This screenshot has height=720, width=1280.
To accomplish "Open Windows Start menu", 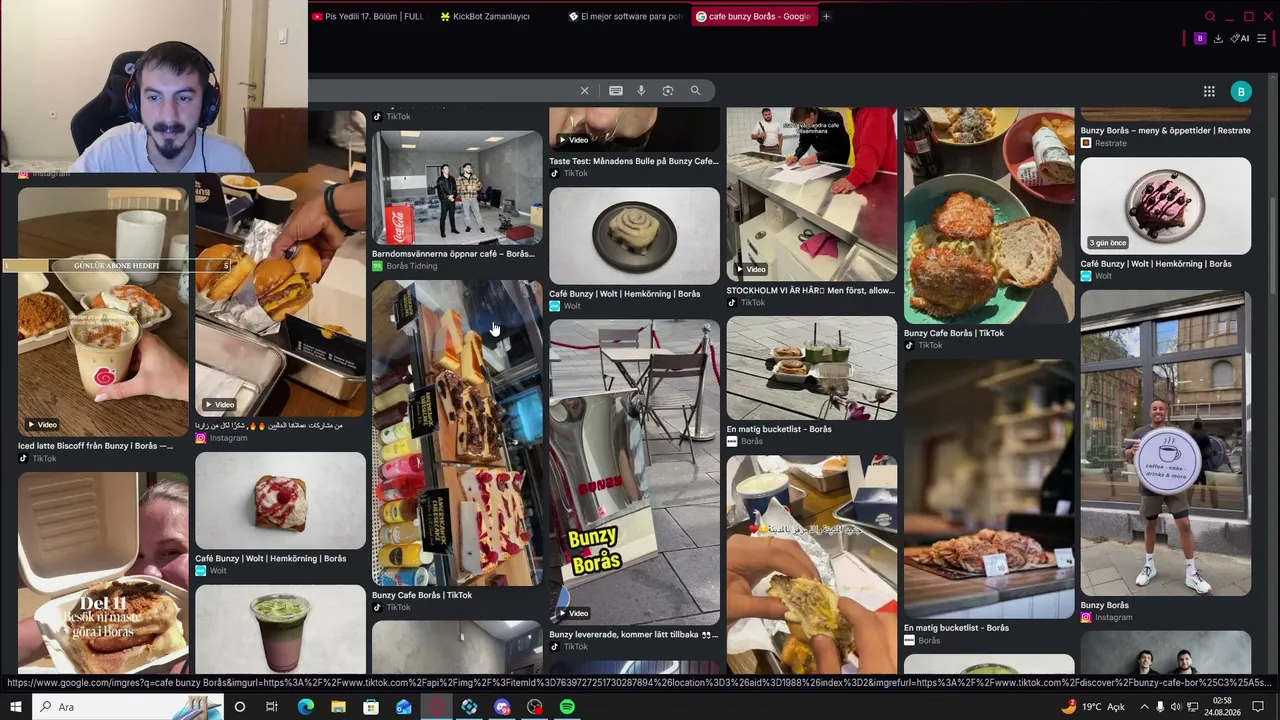I will [16, 707].
